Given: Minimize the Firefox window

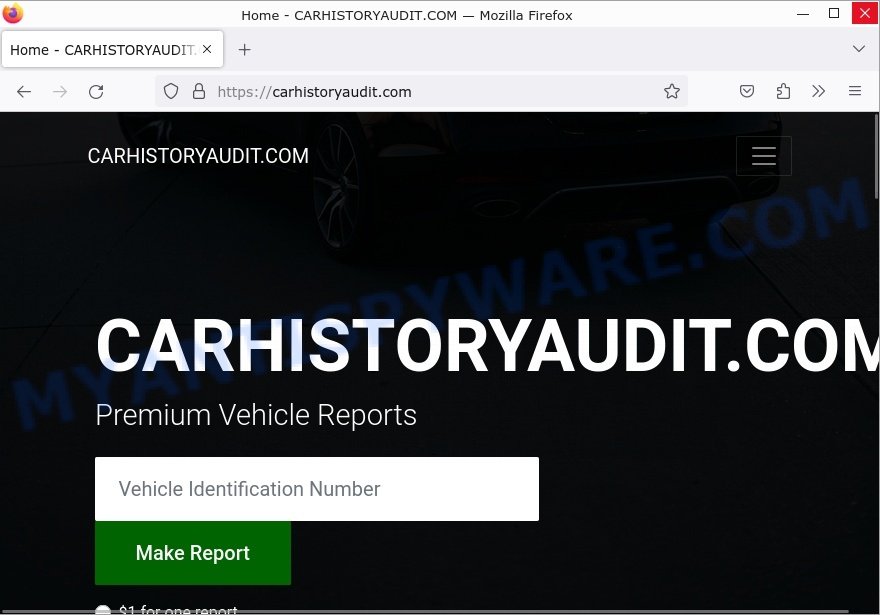Looking at the screenshot, I should click(803, 13).
